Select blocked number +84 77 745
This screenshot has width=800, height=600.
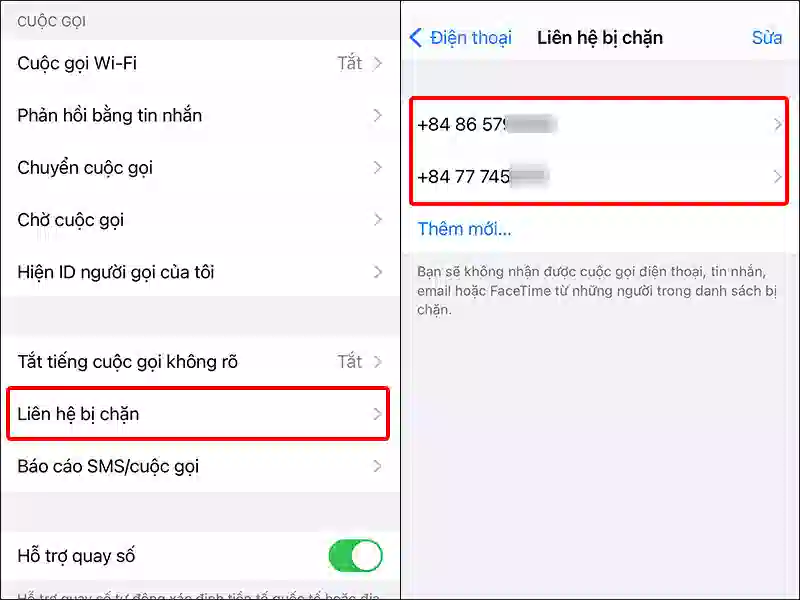(599, 177)
